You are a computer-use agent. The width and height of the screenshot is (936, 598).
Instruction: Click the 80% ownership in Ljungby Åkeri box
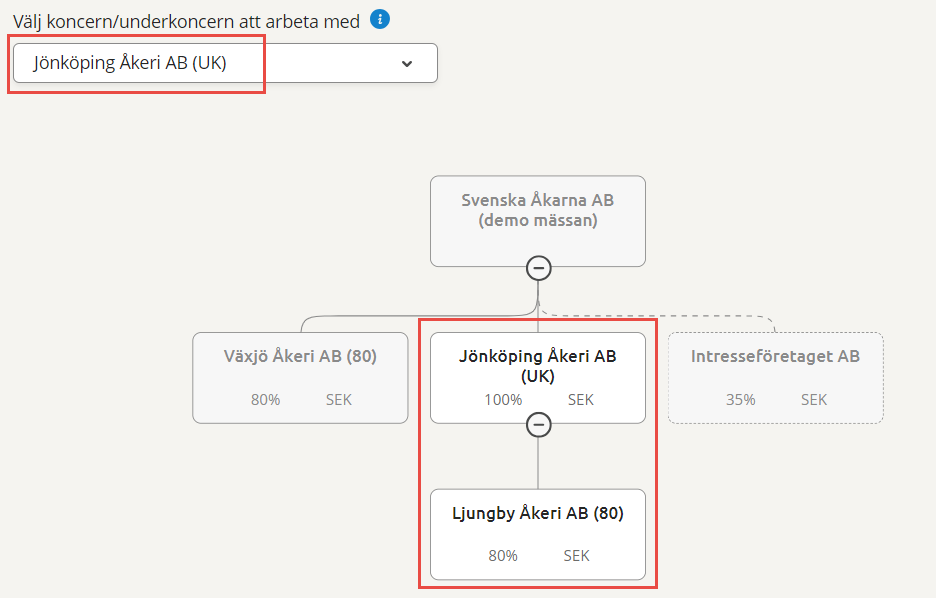(x=503, y=556)
